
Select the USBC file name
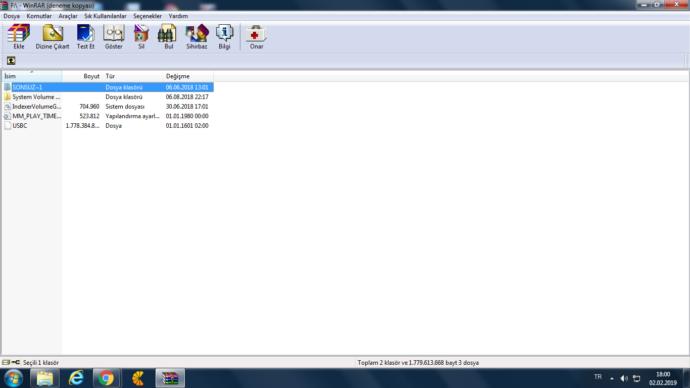click(20, 126)
